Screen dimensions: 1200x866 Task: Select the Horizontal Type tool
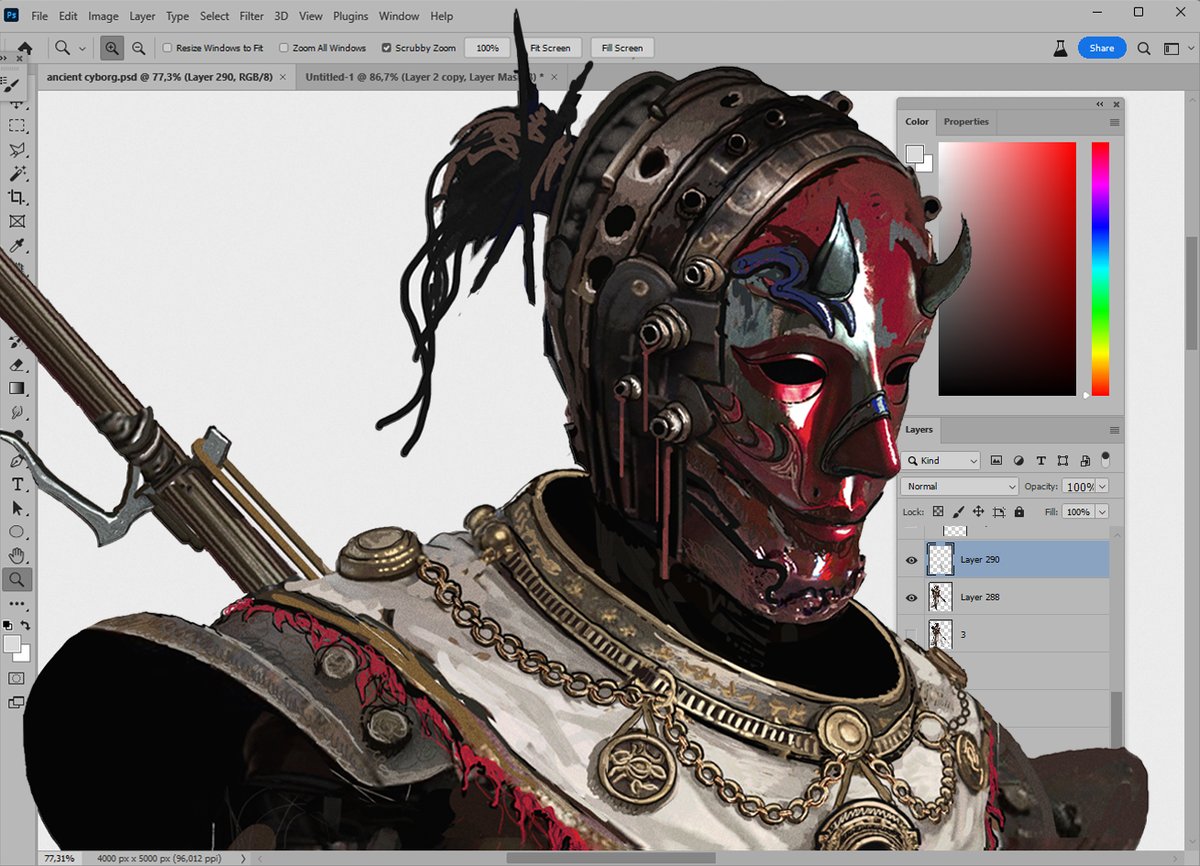17,484
